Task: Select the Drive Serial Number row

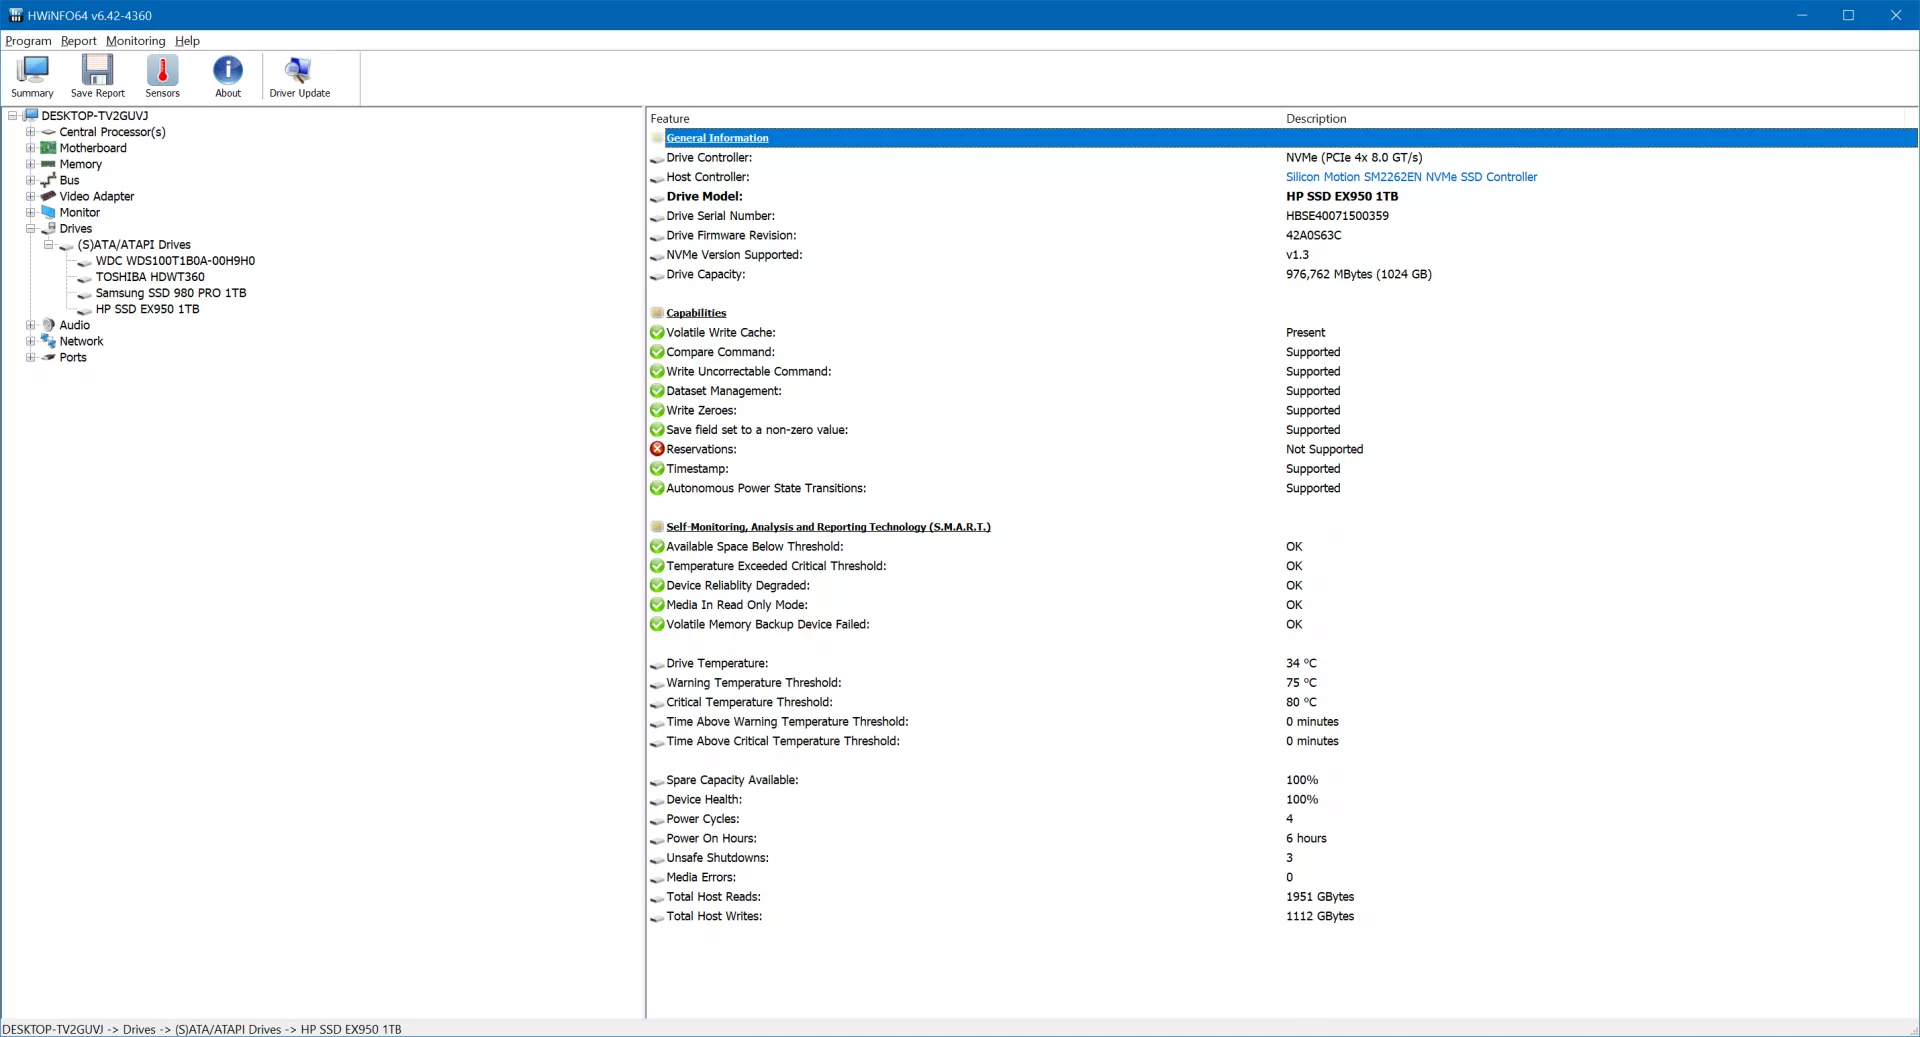Action: click(x=1282, y=216)
